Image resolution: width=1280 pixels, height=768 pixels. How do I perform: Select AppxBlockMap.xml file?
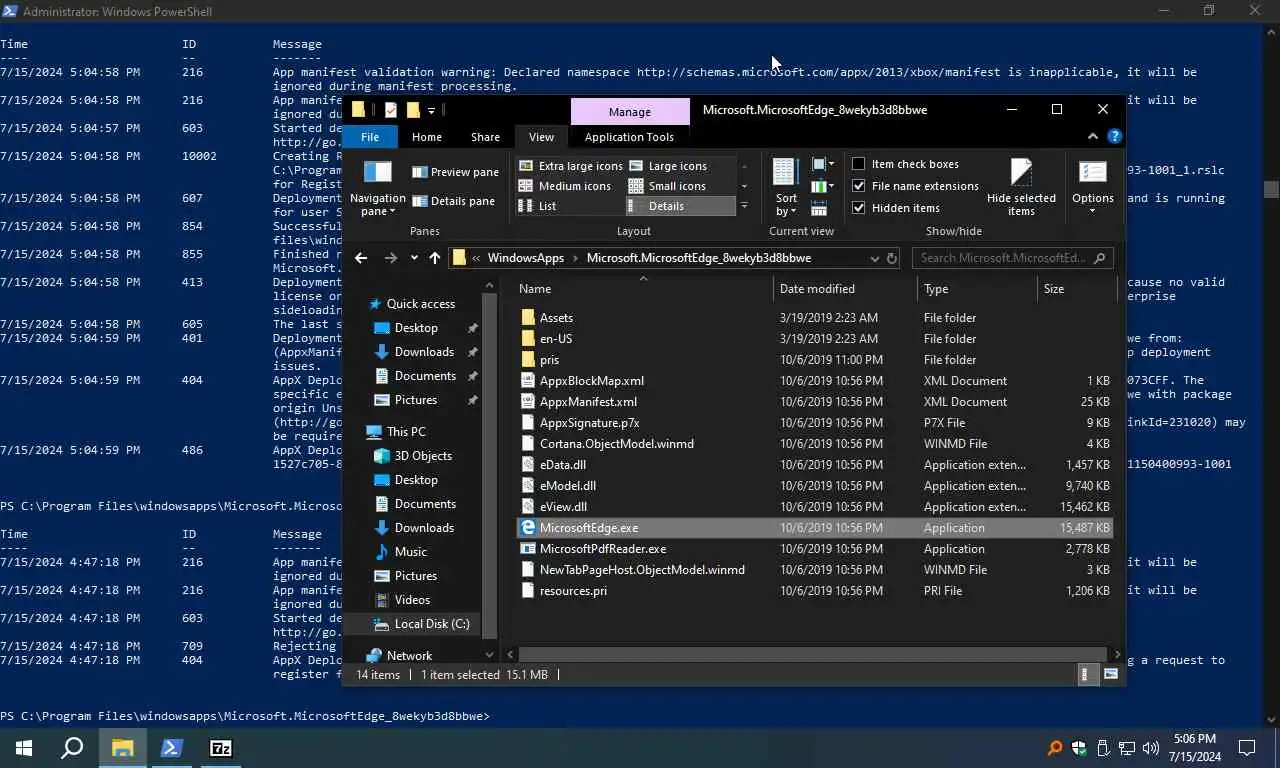[x=814, y=381]
